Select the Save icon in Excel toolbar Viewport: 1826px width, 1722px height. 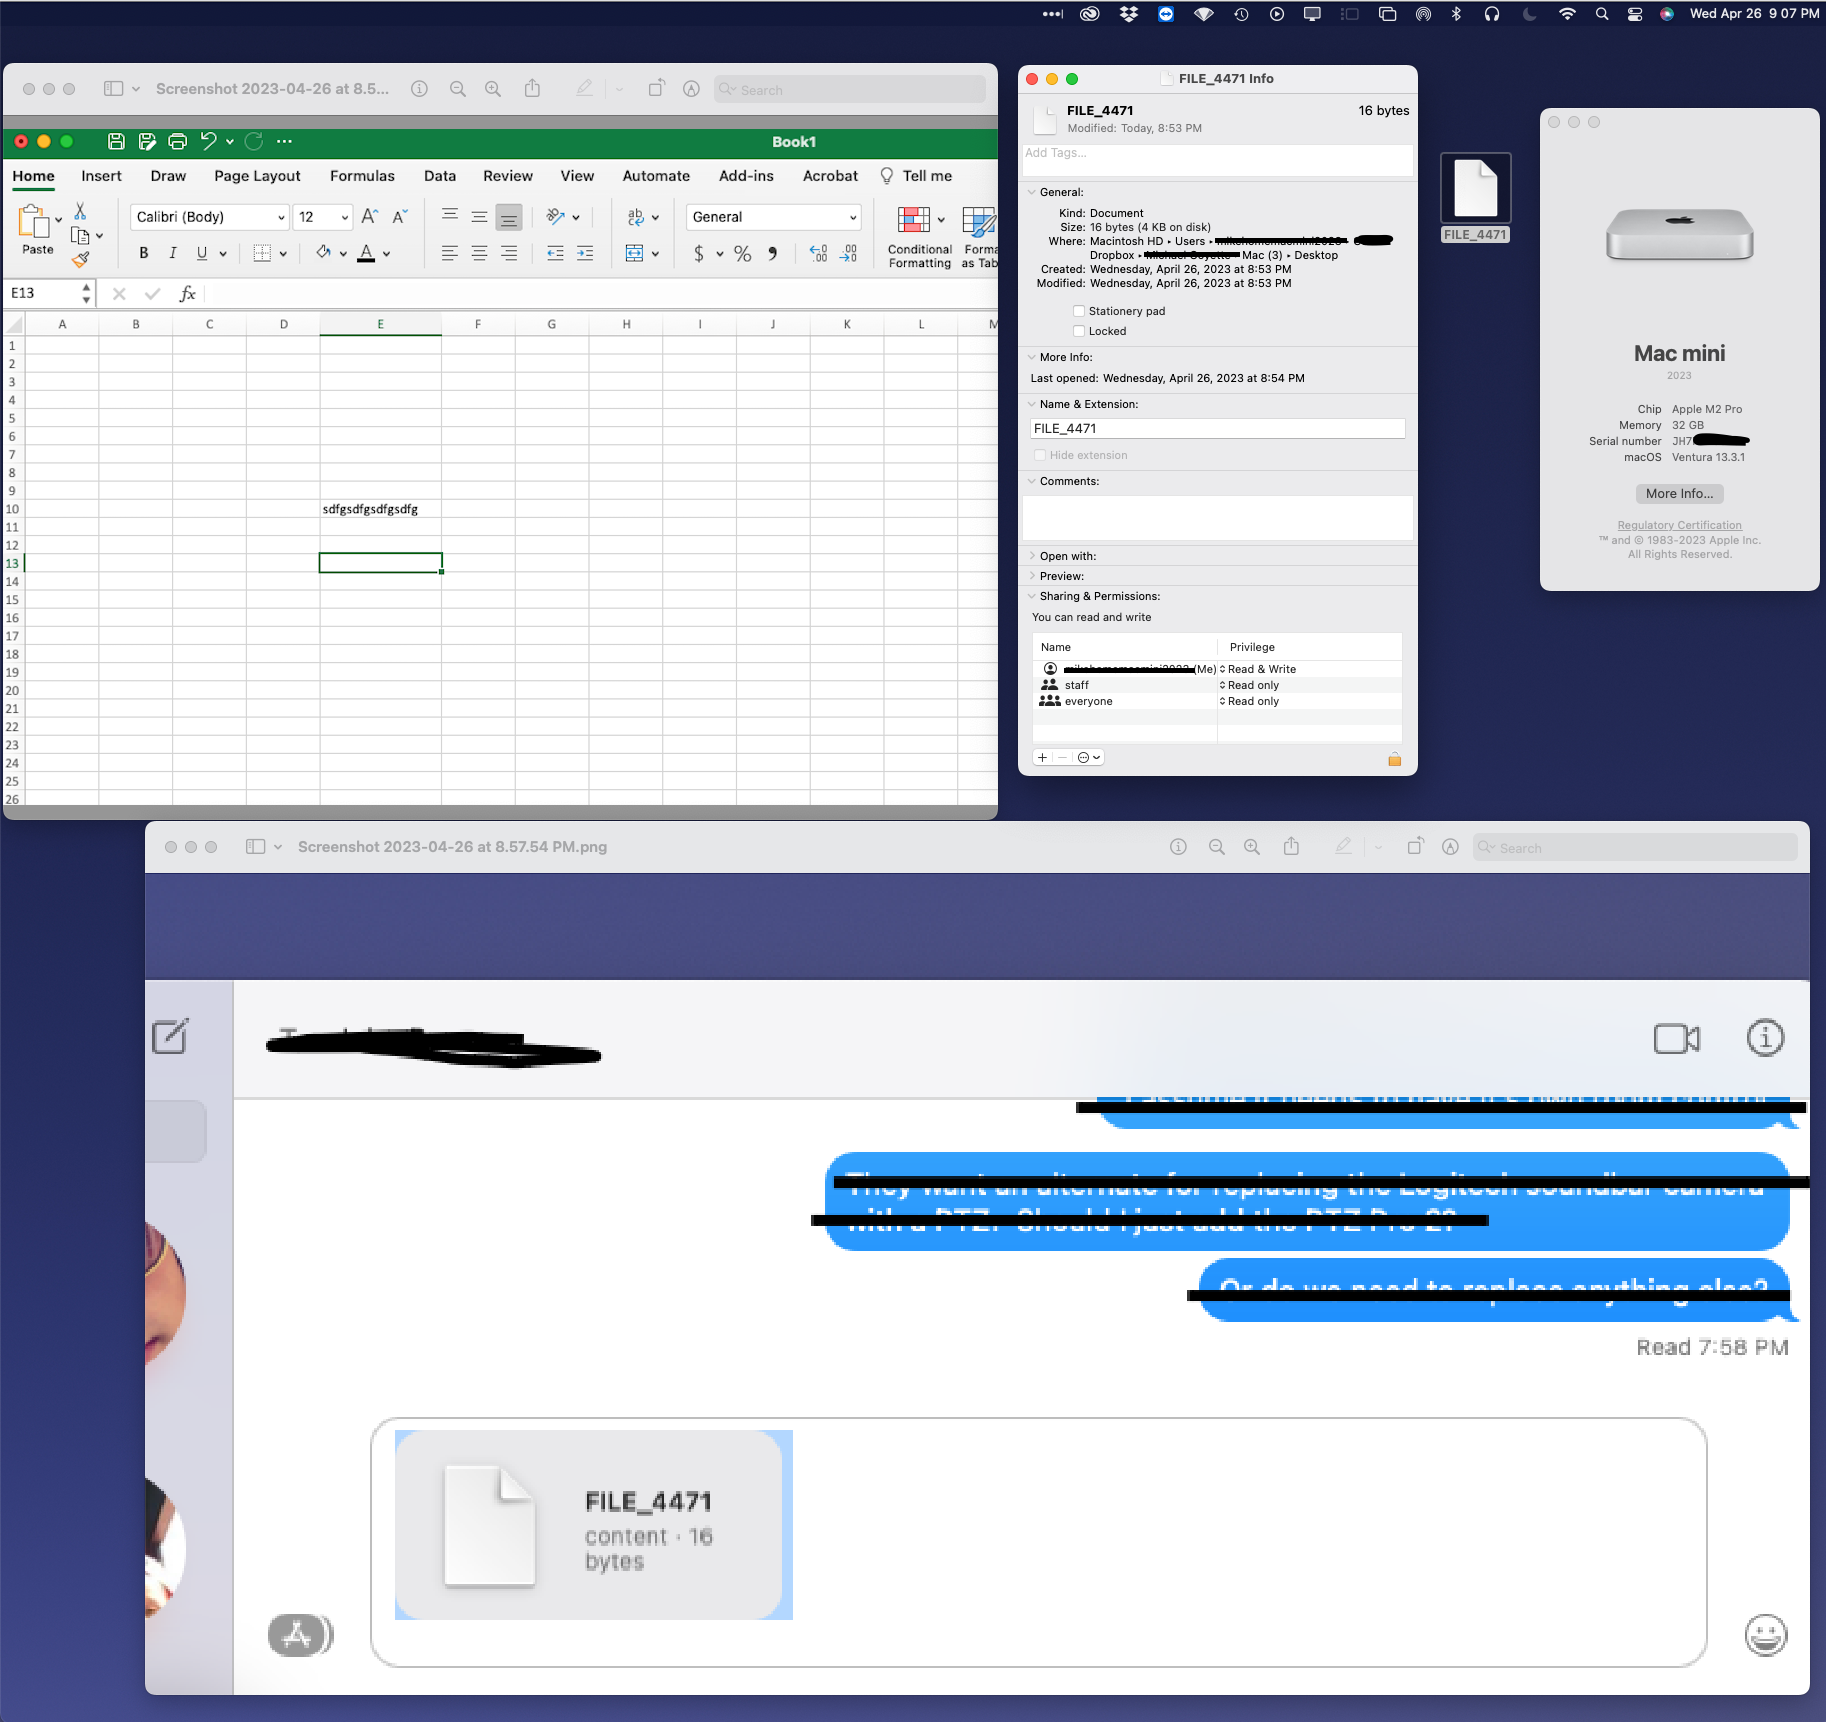pos(116,141)
